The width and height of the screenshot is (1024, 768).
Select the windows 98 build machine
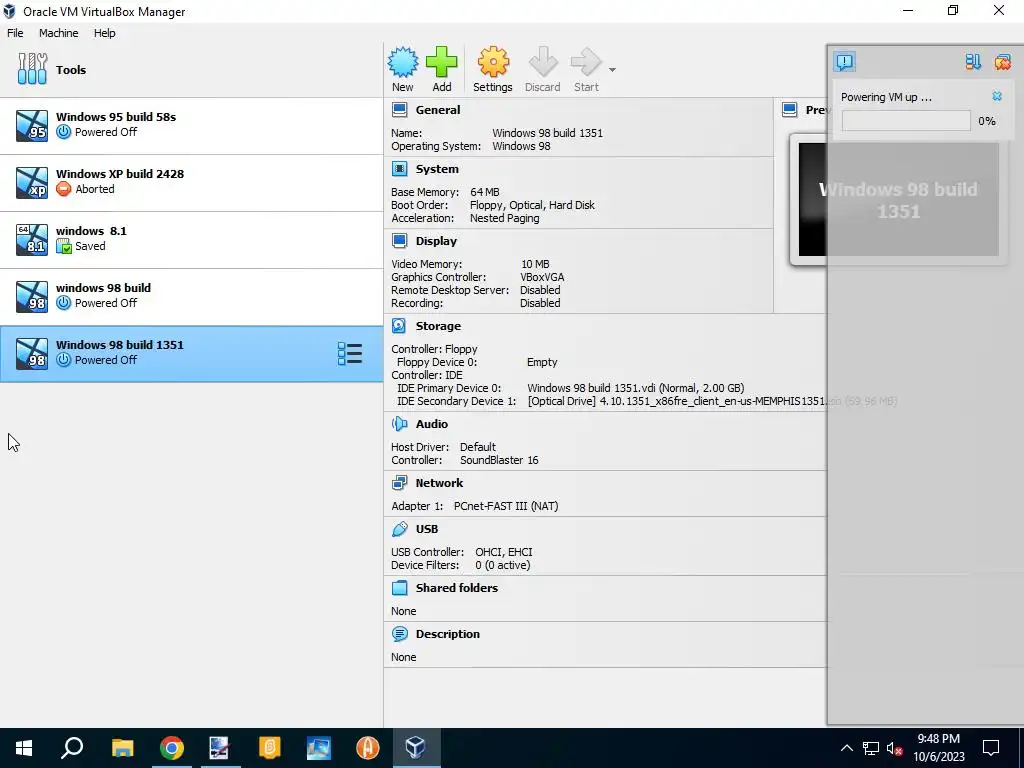coord(191,296)
